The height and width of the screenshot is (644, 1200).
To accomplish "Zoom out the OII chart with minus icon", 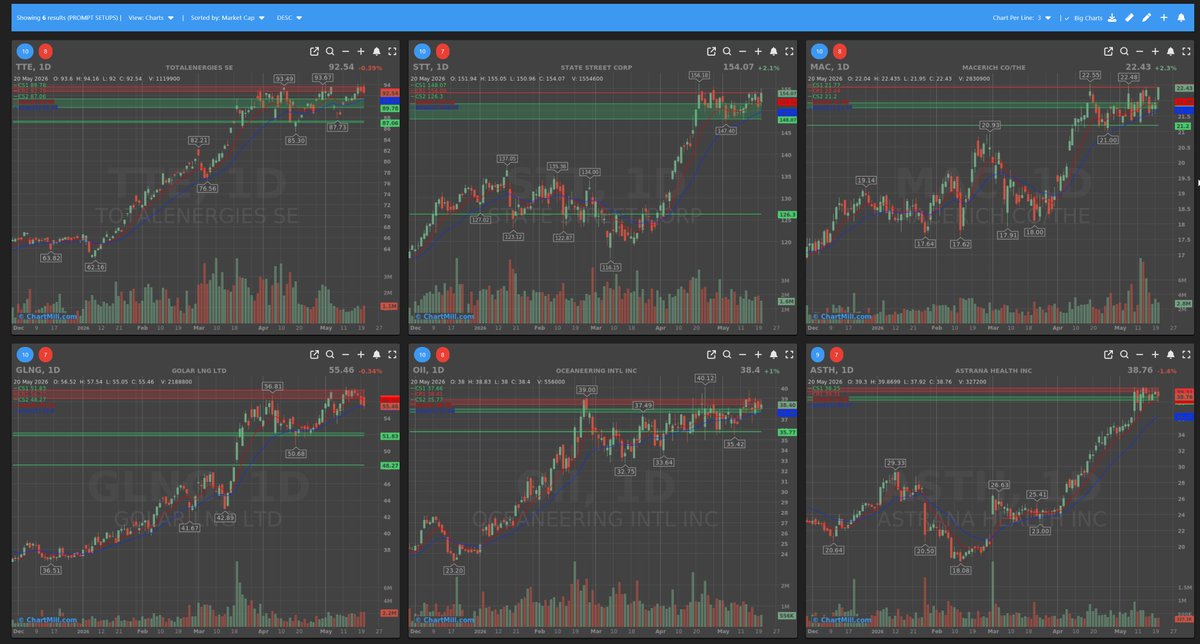I will (x=742, y=354).
